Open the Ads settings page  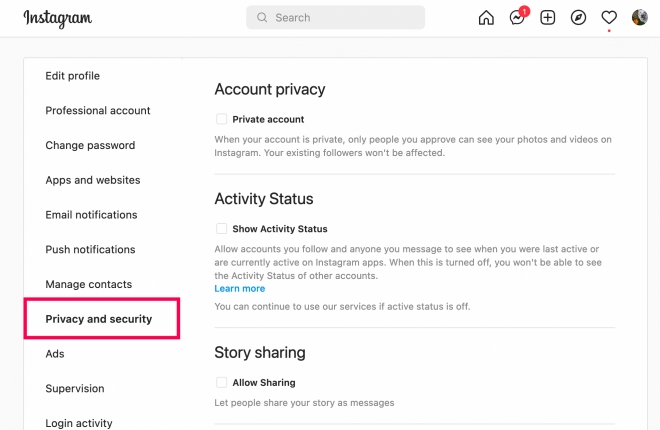(55, 354)
